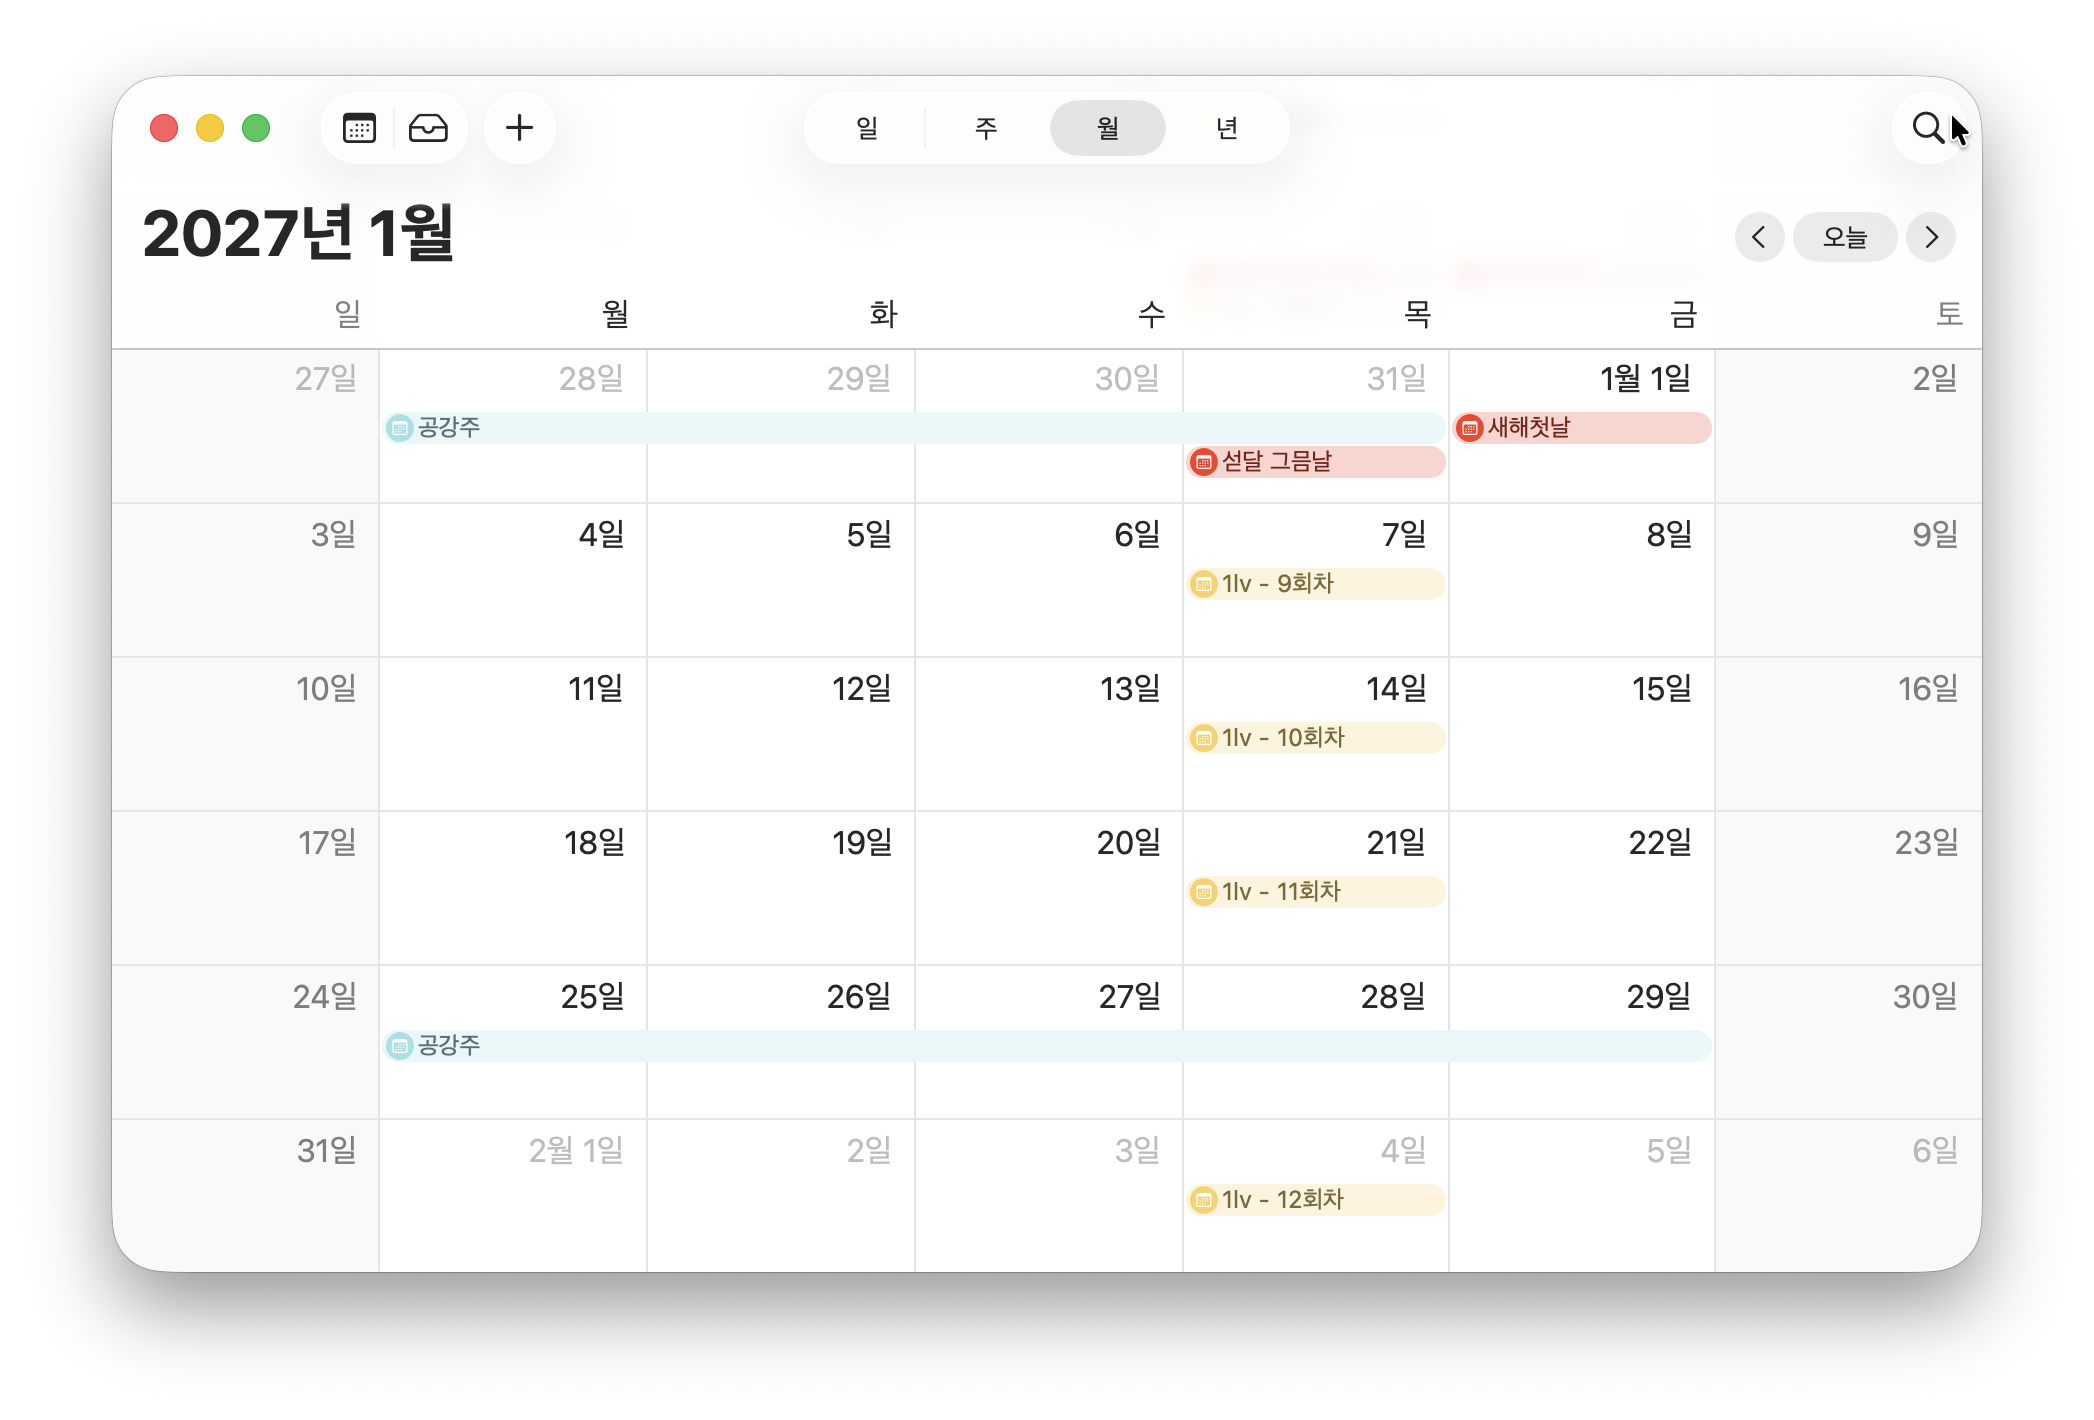Open the 섣달 그믐날 holiday event
This screenshot has height=1420, width=2094.
tap(1316, 461)
